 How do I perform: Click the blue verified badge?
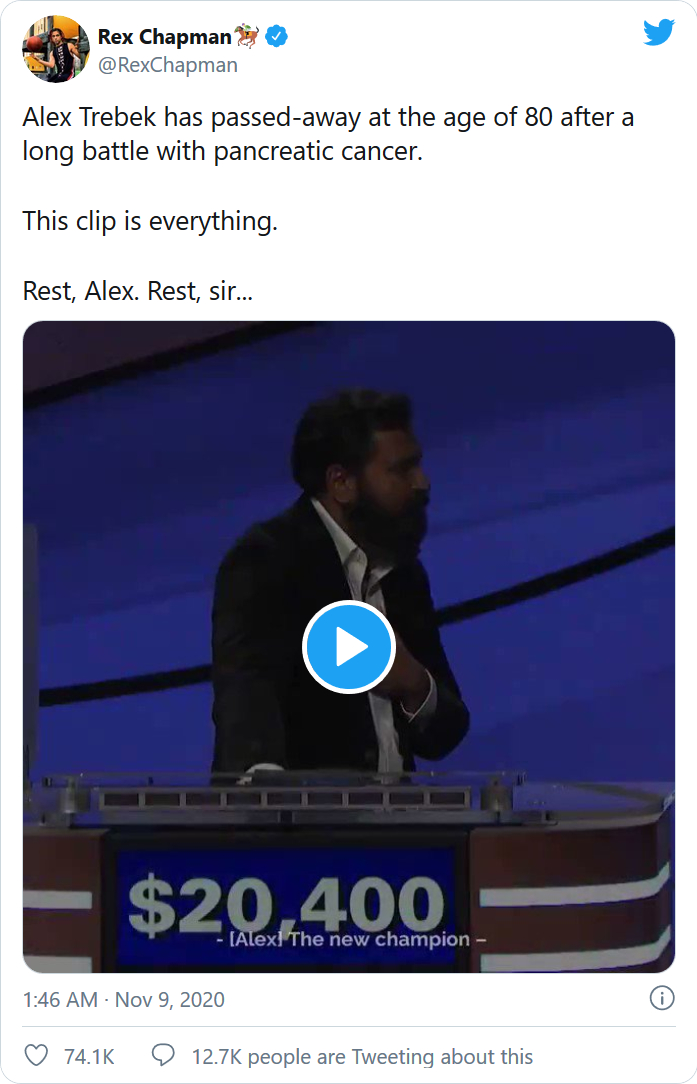click(276, 38)
